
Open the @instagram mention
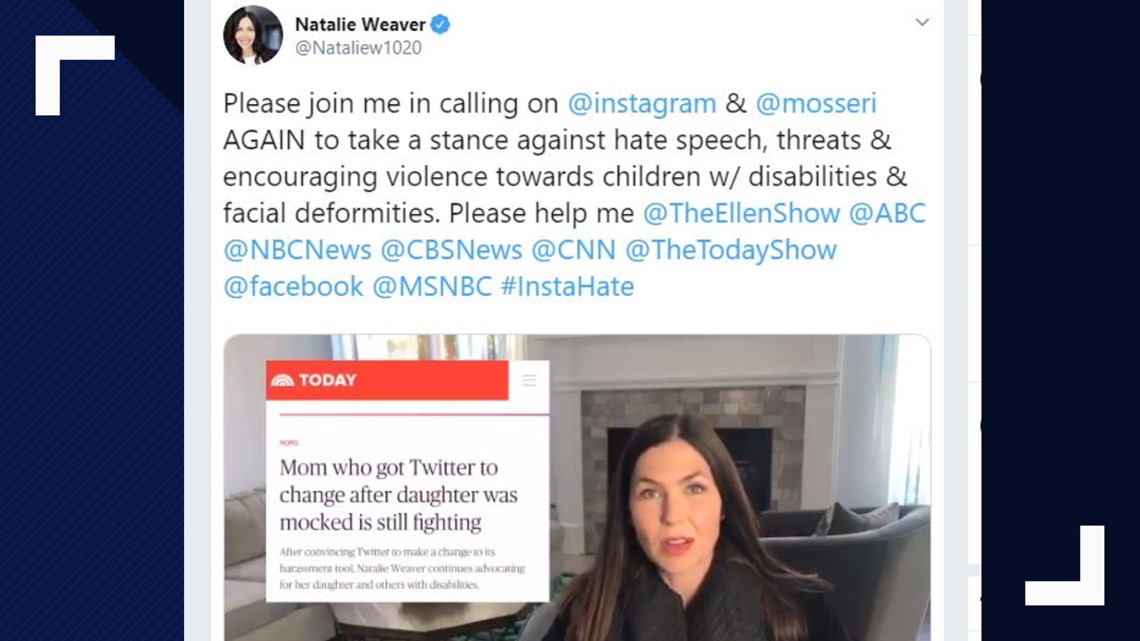641,103
